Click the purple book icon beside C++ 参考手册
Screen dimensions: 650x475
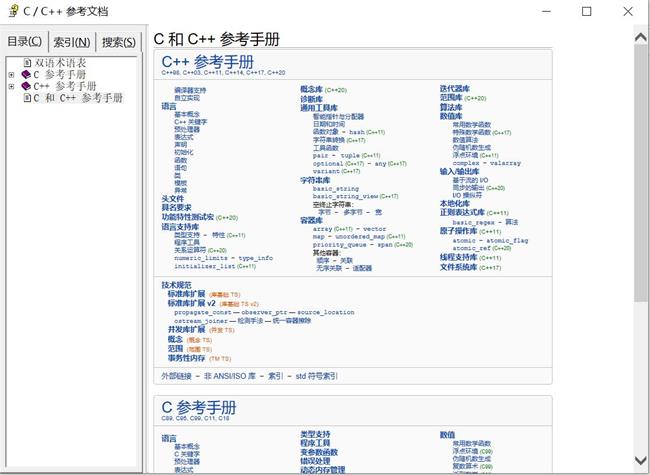pos(26,86)
